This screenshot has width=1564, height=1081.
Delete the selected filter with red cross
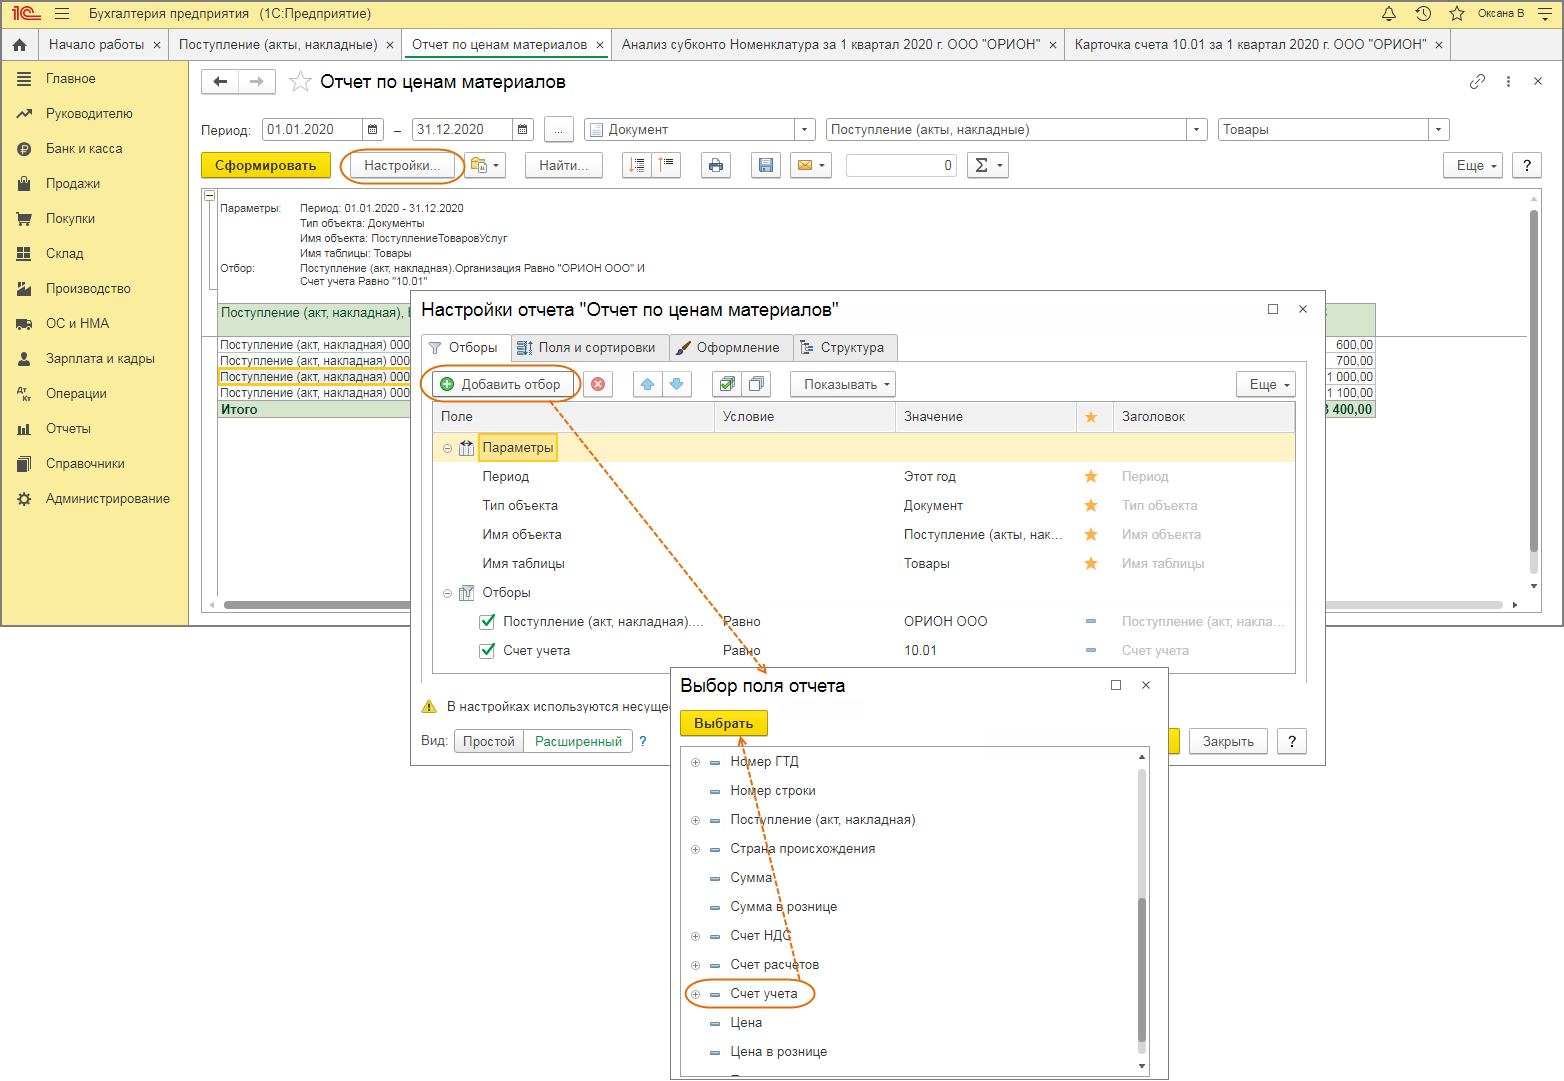tap(598, 385)
